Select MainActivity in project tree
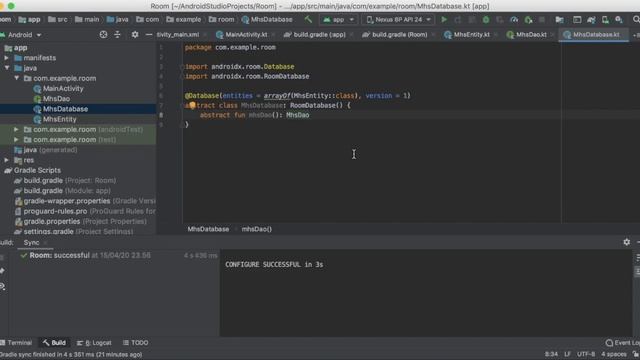Screen dimensions: 640x360 point(63,89)
